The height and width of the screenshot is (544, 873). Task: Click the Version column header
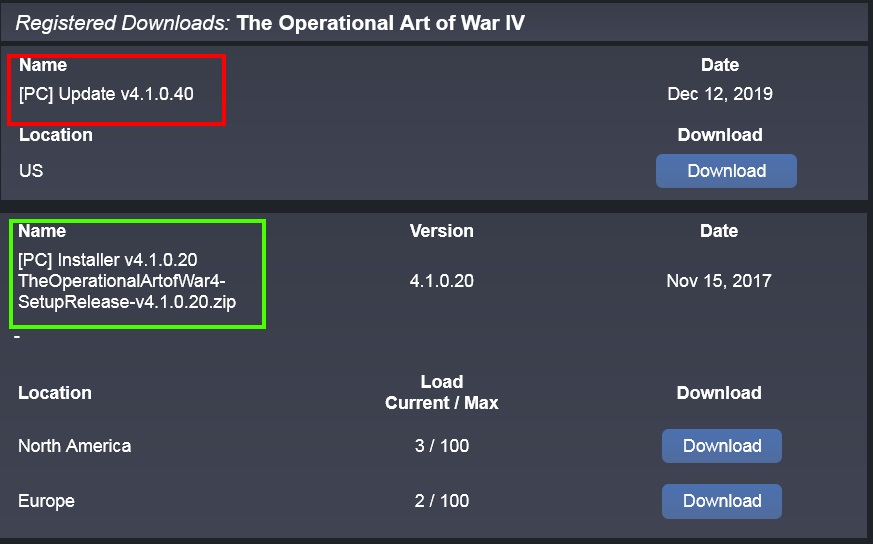442,231
